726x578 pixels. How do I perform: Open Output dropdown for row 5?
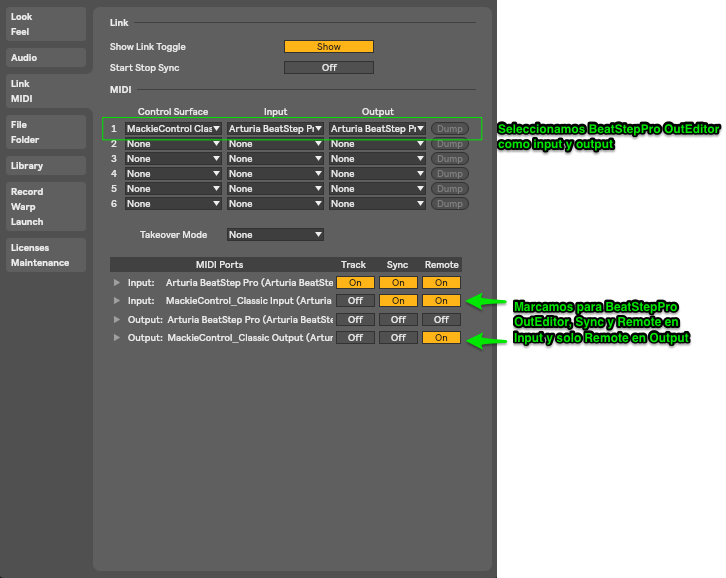(x=377, y=189)
